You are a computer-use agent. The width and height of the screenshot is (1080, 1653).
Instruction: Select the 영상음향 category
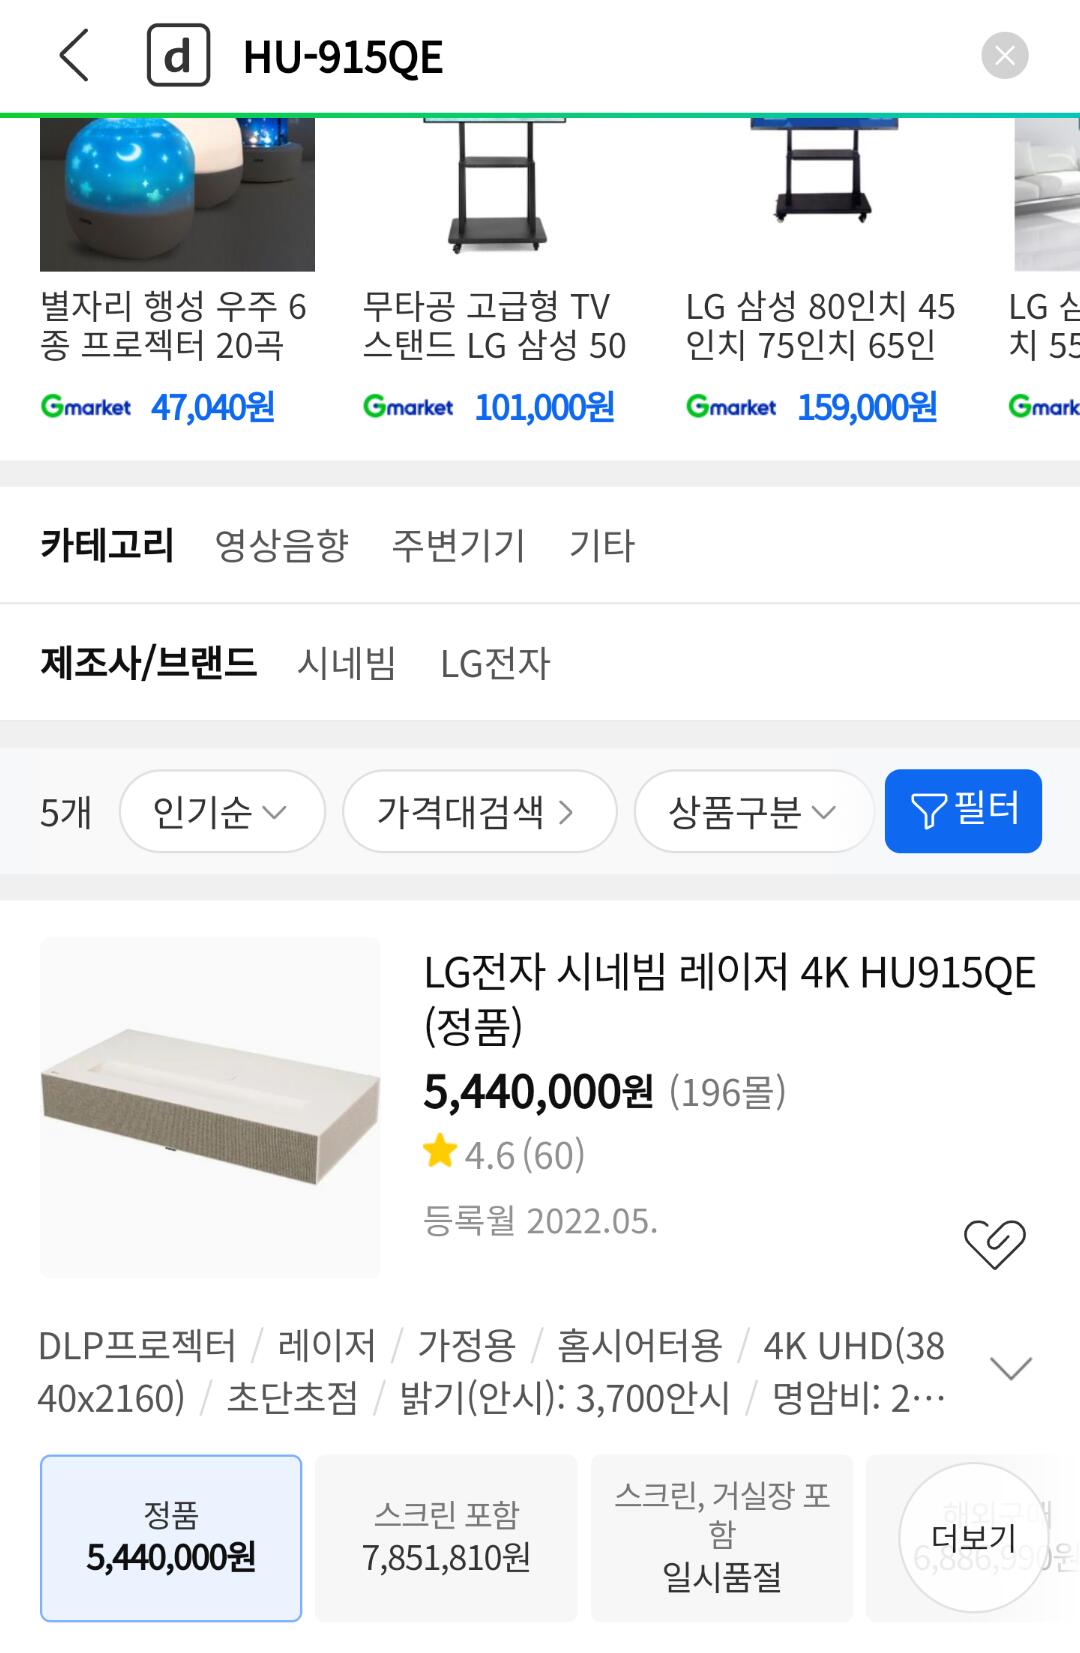pyautogui.click(x=282, y=545)
